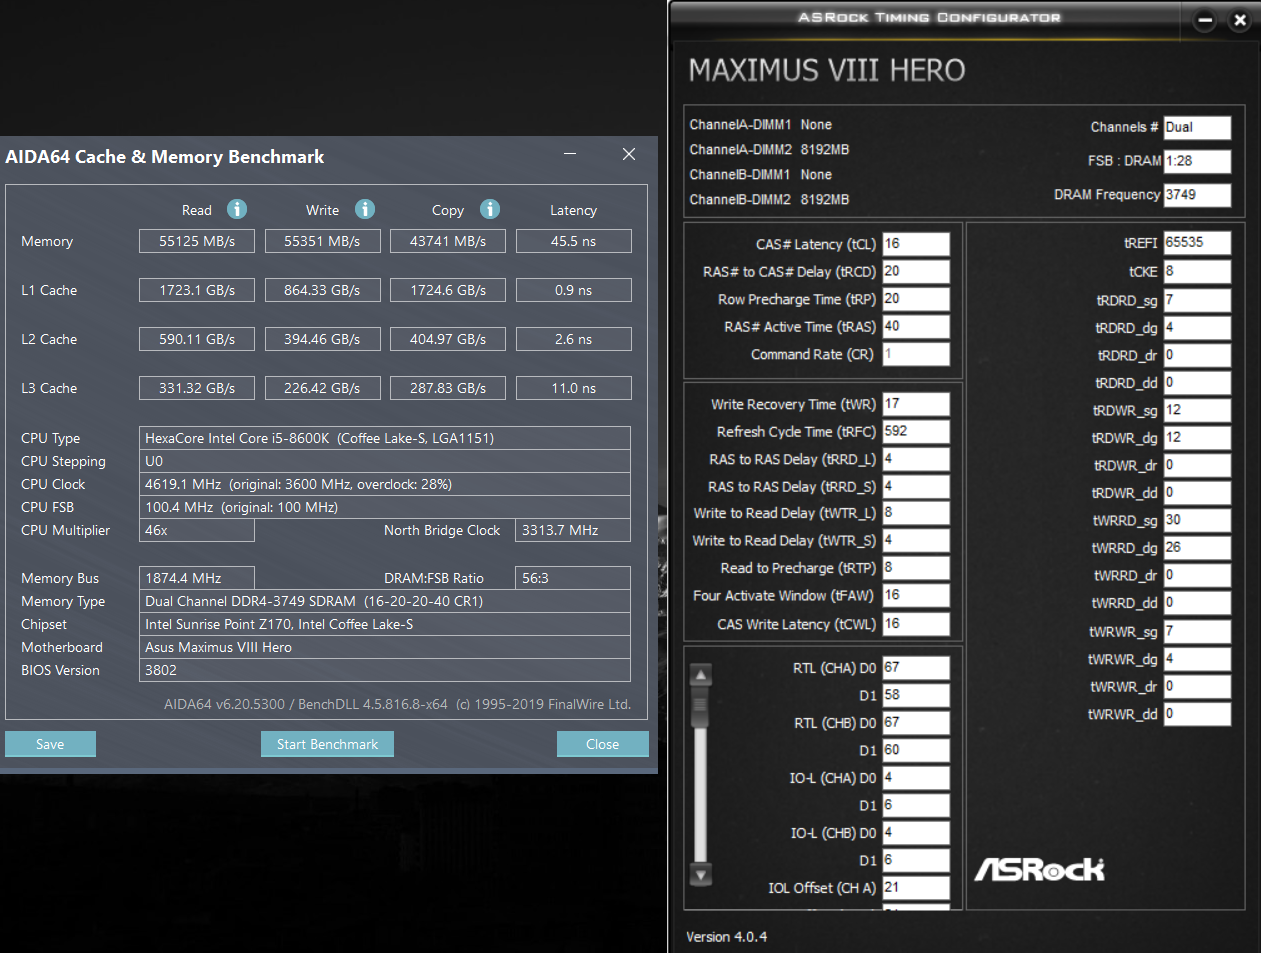Screen dimensions: 1261x953
Task: Click the Motherboard value Asus Maximus VIII Hero
Action: point(385,647)
